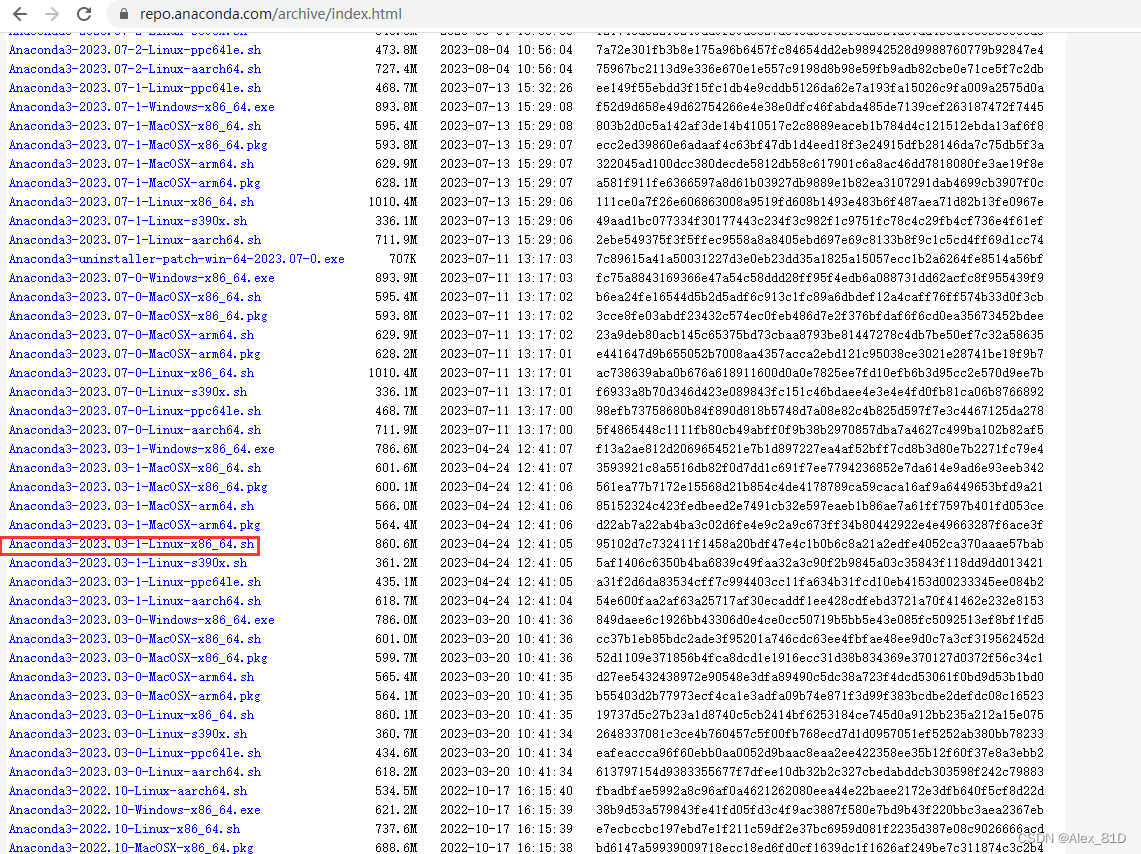Go forward with the browser forward arrow
This screenshot has width=1141, height=854.
coord(52,14)
